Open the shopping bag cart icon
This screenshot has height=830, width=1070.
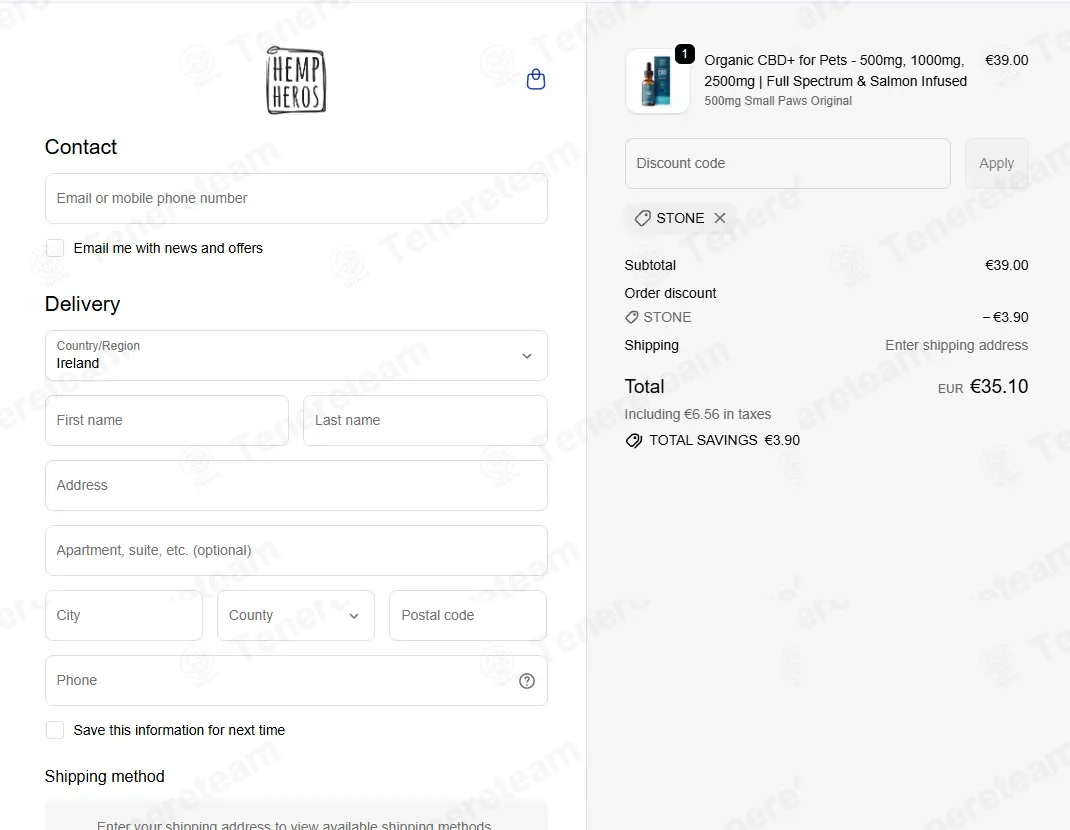click(536, 80)
